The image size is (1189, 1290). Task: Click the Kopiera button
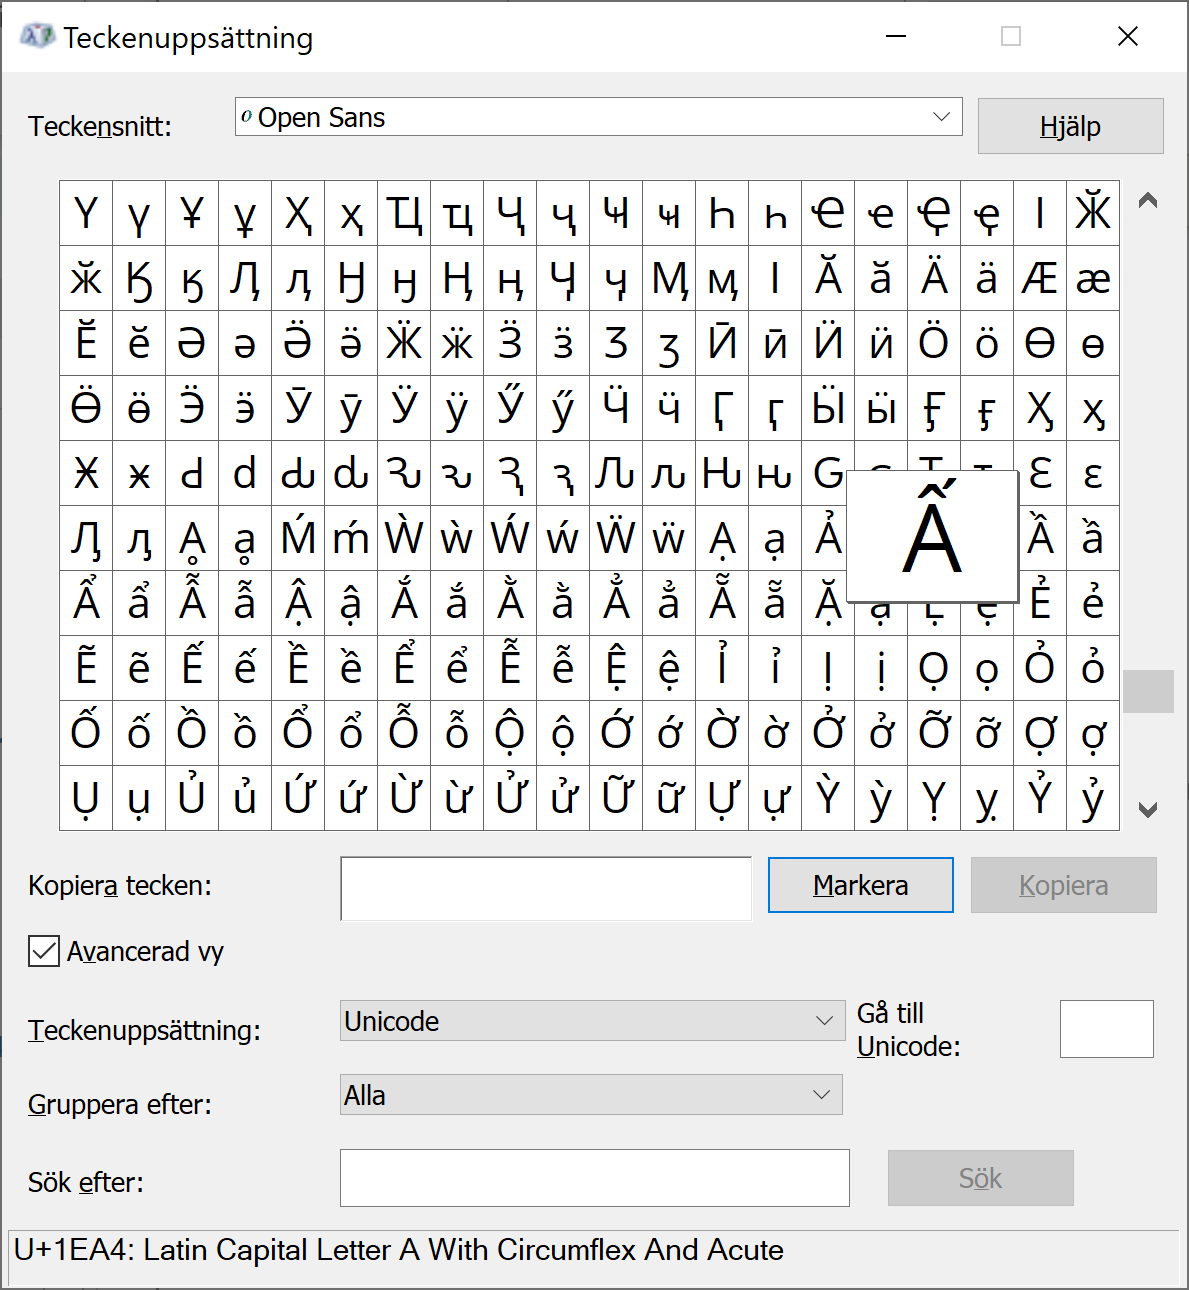1063,885
